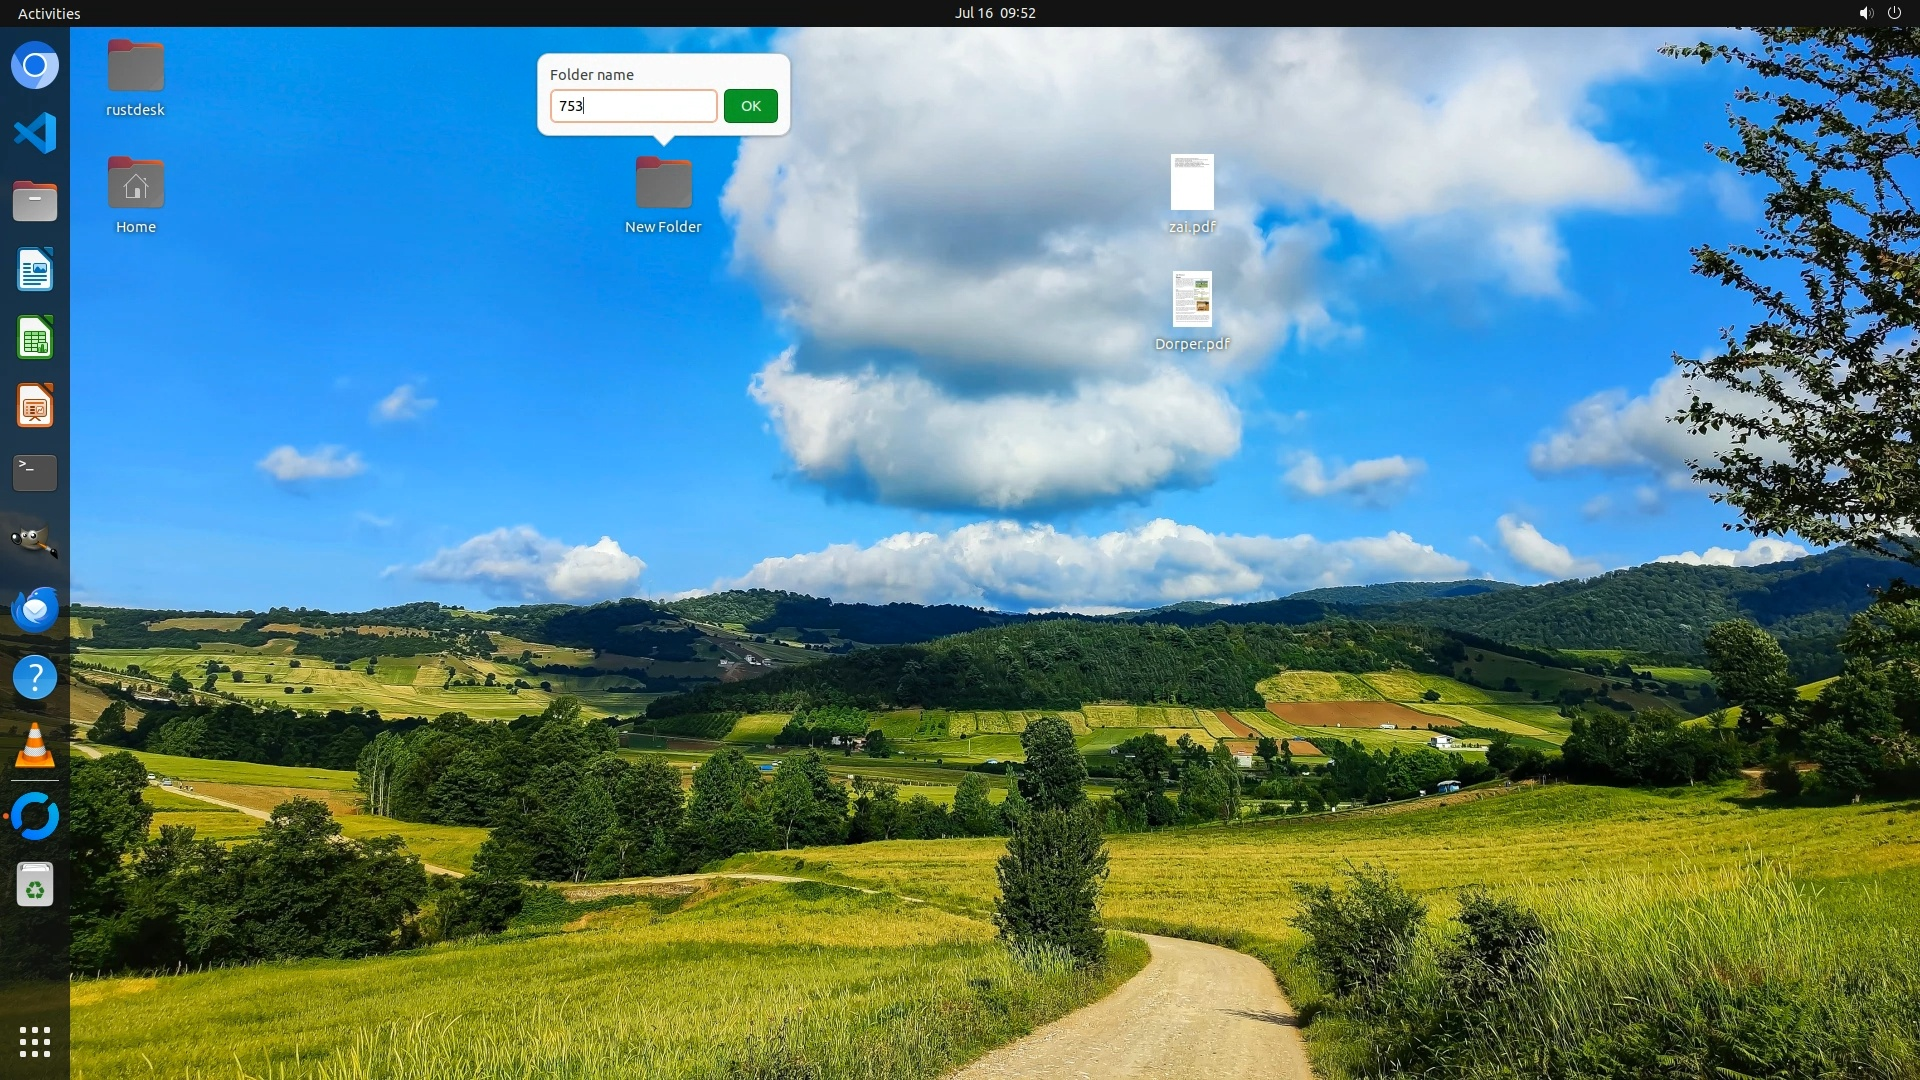This screenshot has width=1920, height=1080.
Task: Open the Terminal from dock
Action: coord(35,473)
